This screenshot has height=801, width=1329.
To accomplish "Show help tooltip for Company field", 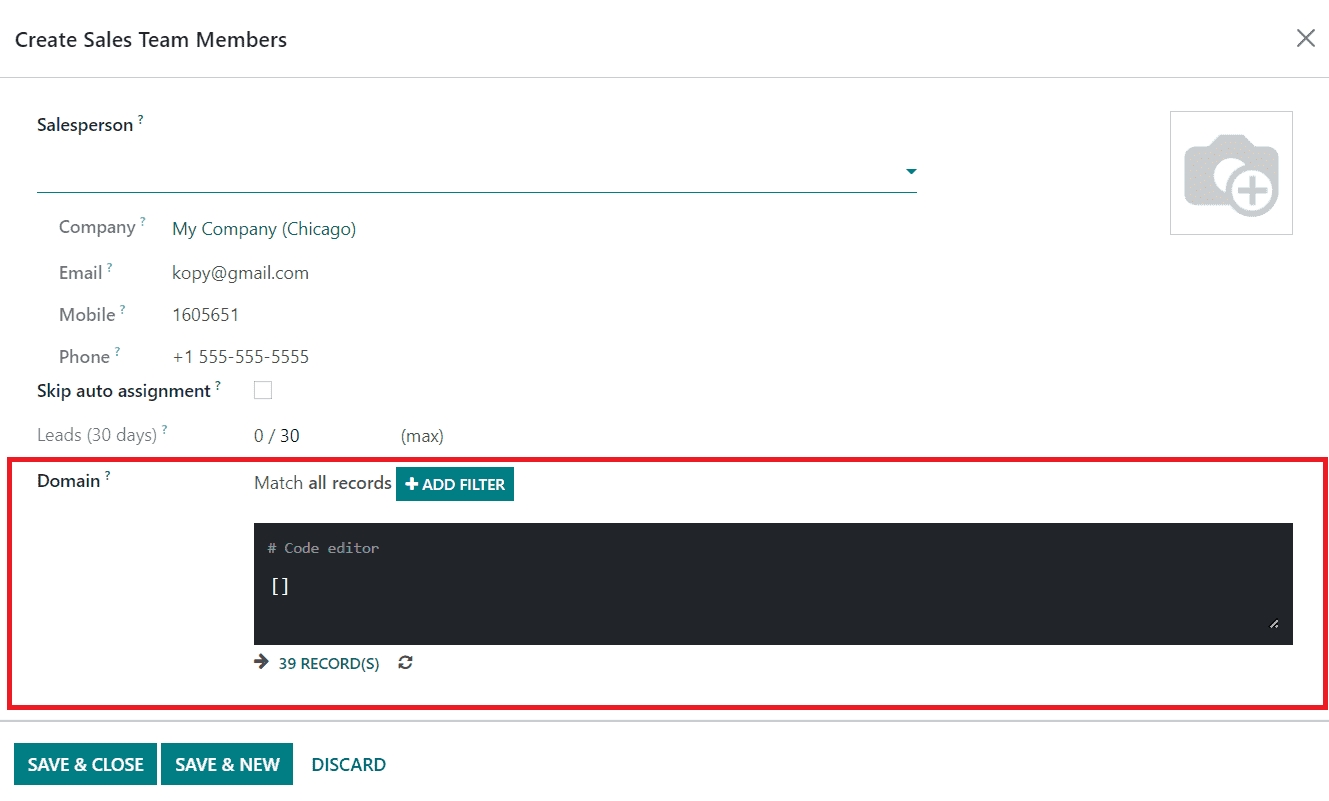I will (143, 221).
